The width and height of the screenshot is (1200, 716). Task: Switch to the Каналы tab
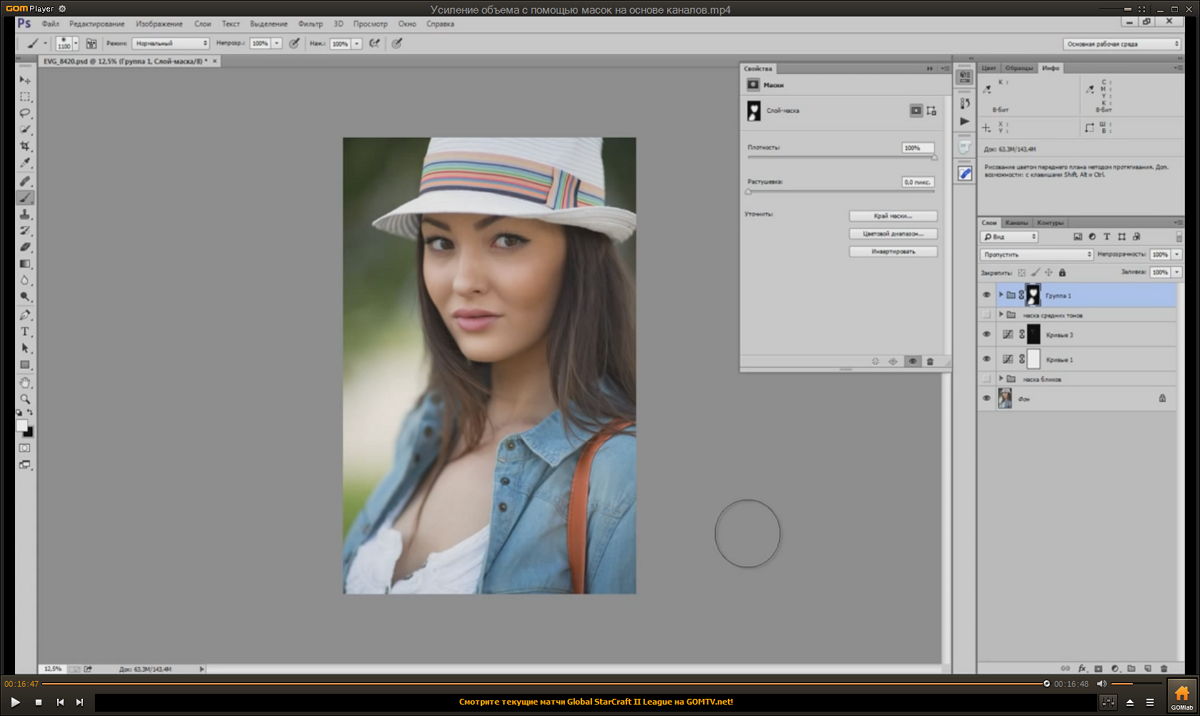(1016, 222)
